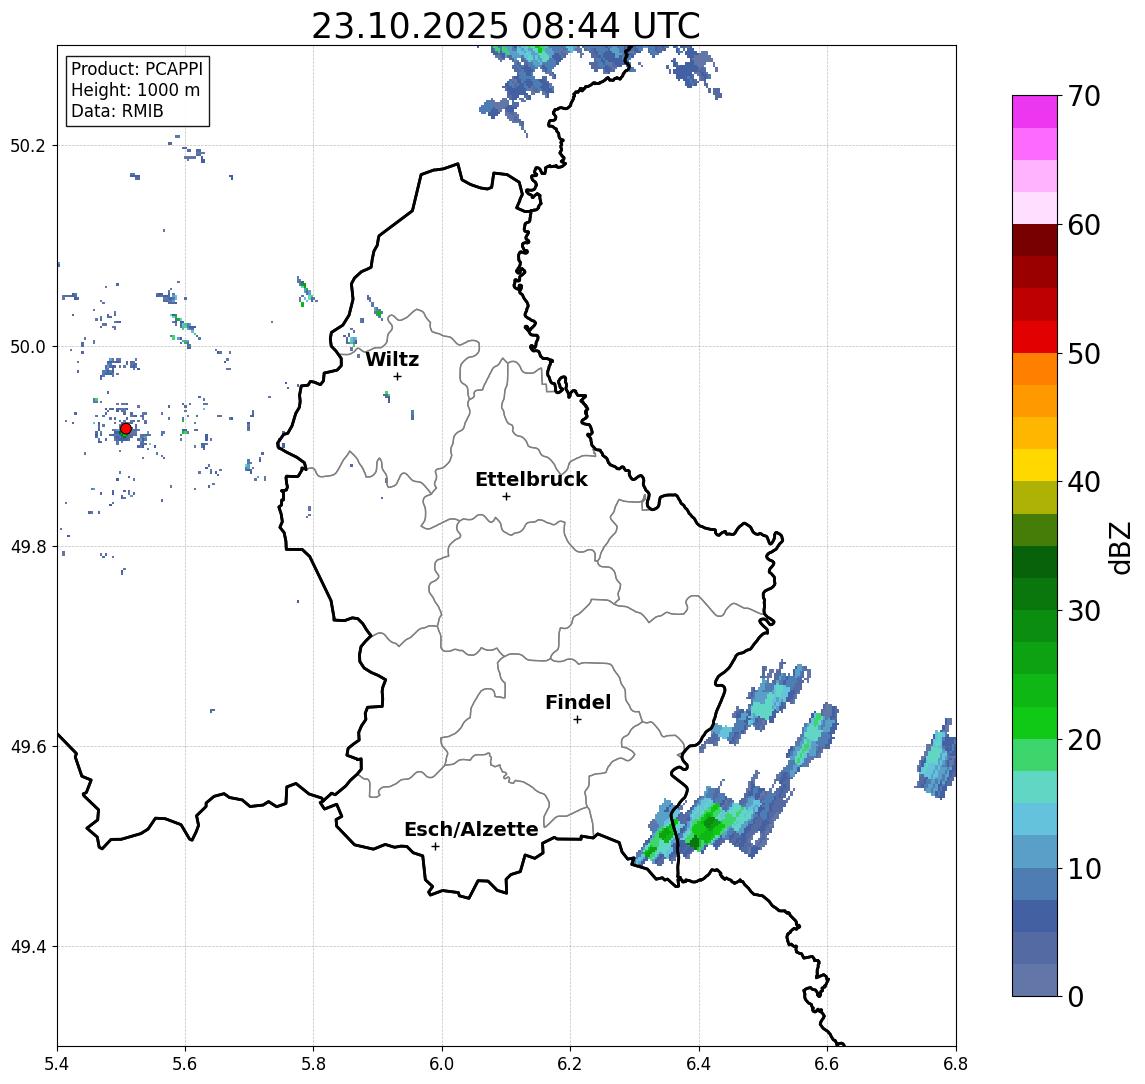This screenshot has height=1084, width=1145.
Task: Click the colorbar tick label 10
Action: (1084, 868)
